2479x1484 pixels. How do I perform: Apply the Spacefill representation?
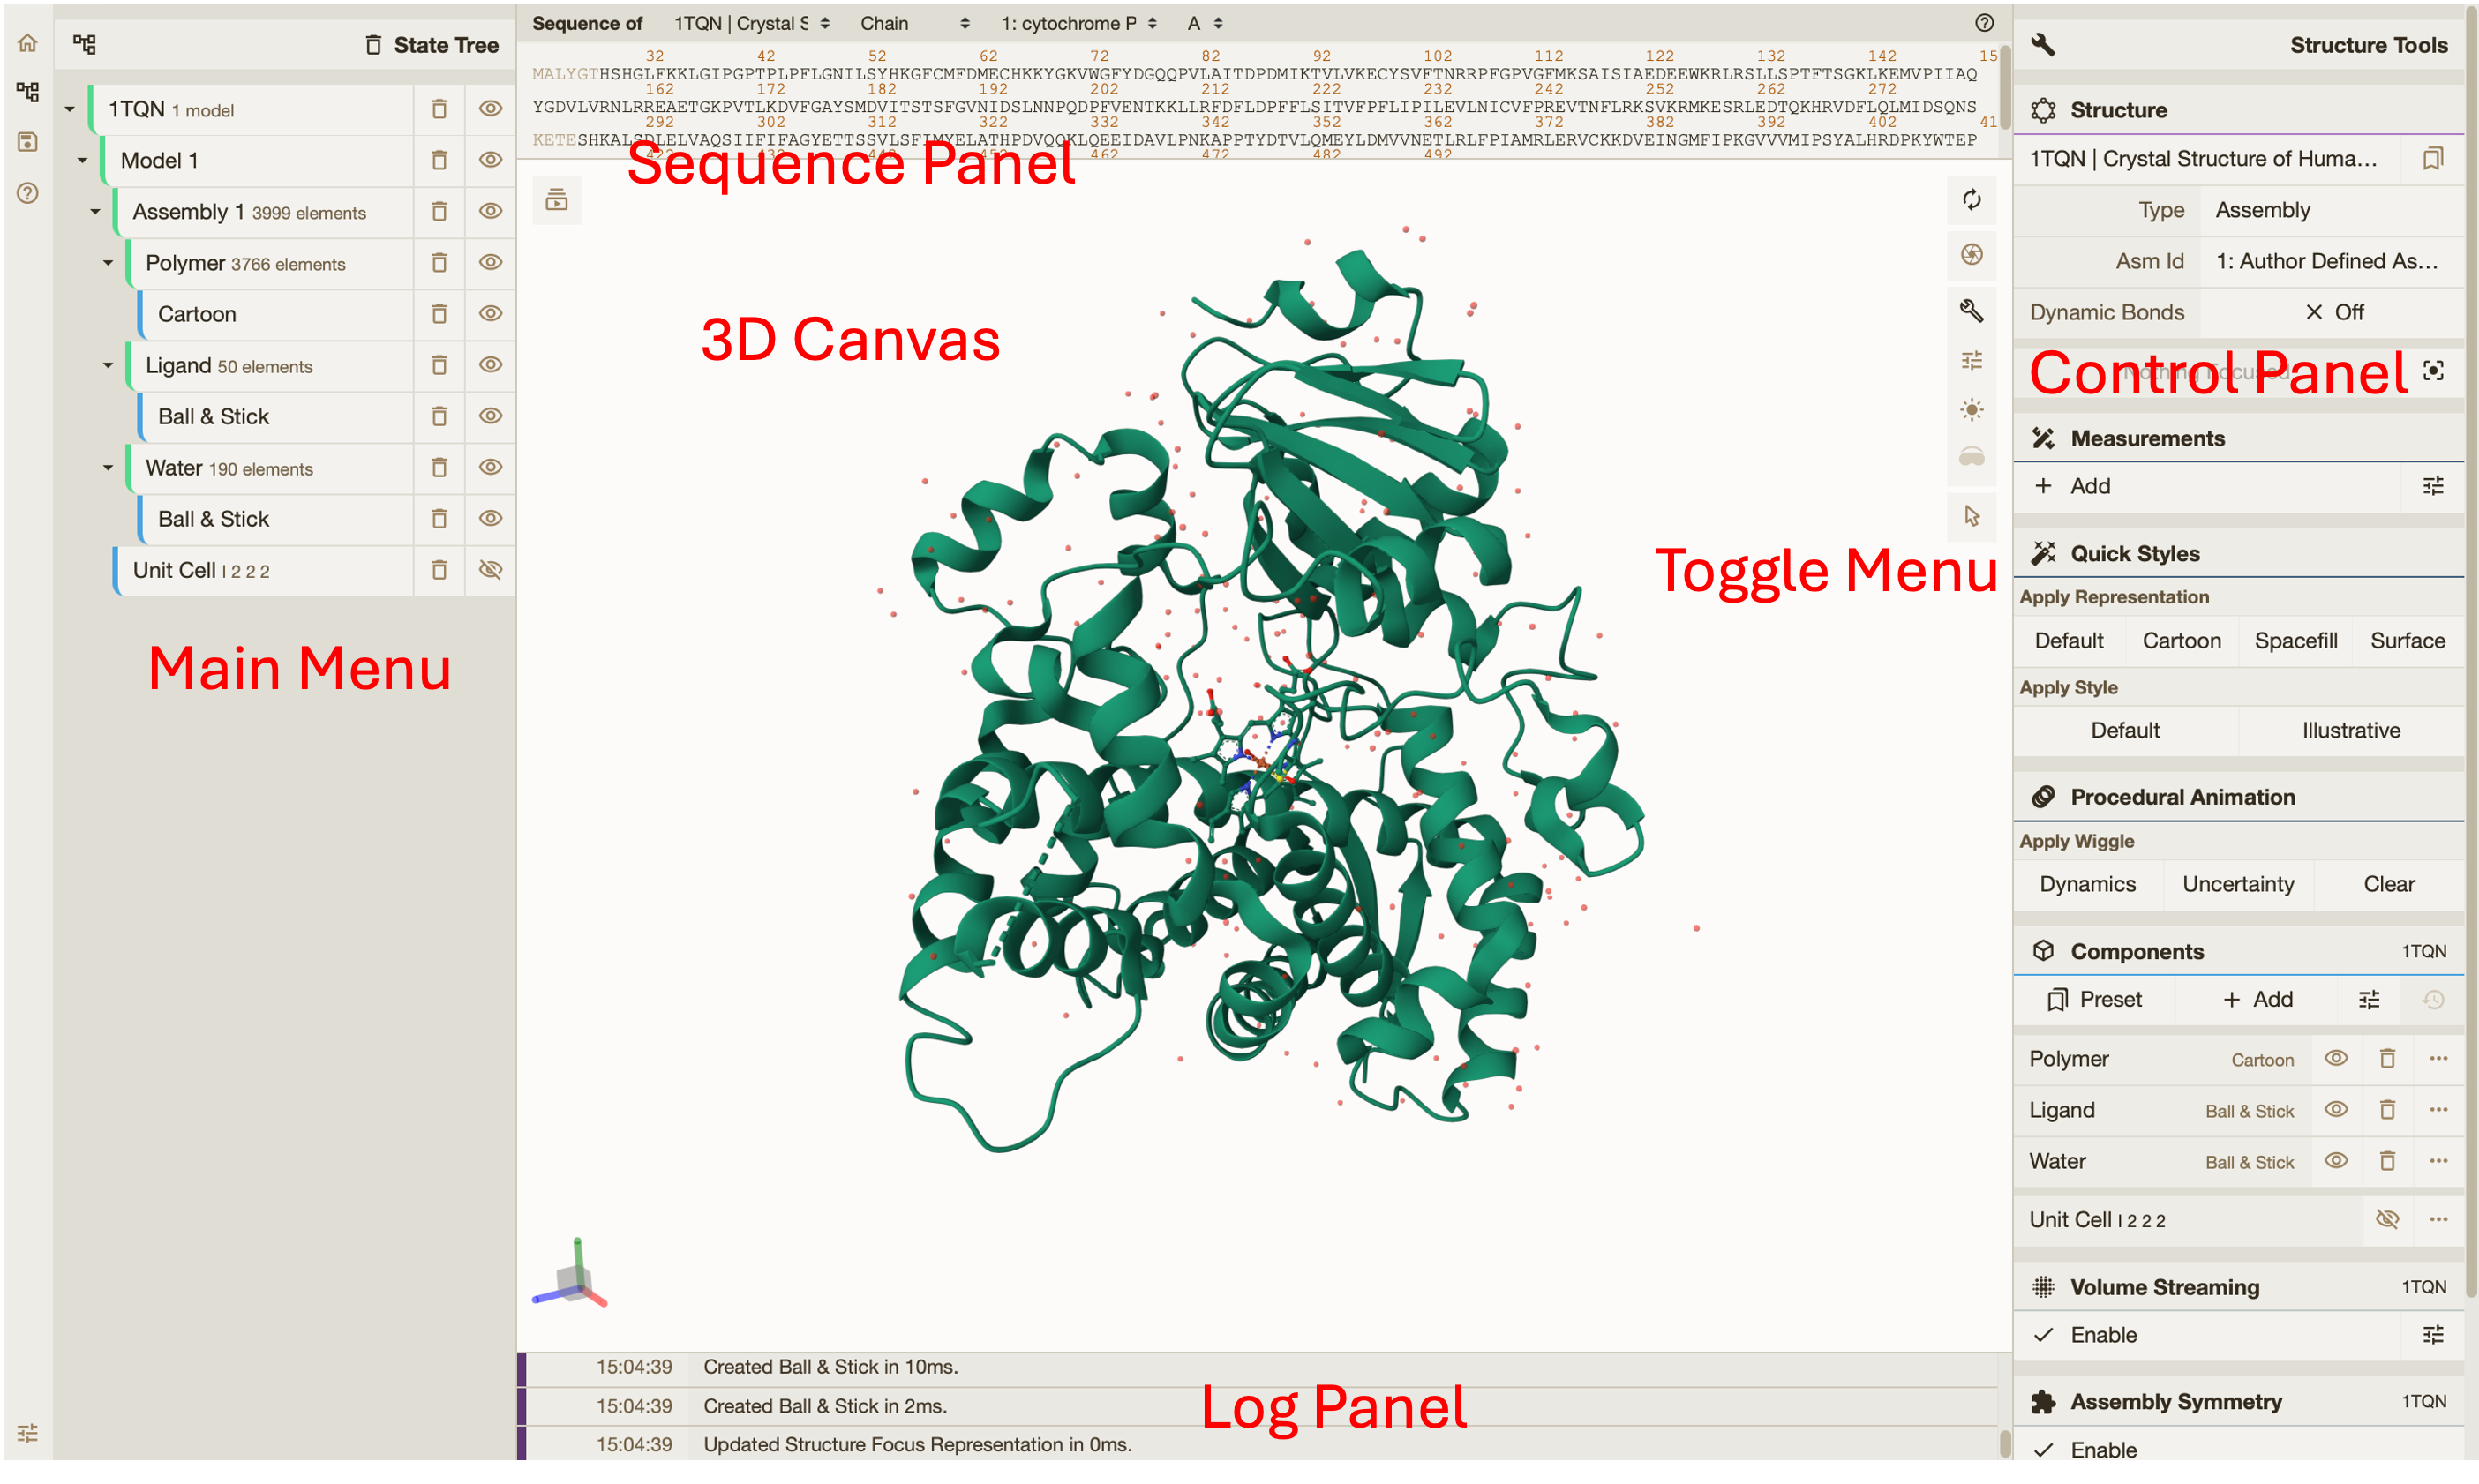[2295, 641]
